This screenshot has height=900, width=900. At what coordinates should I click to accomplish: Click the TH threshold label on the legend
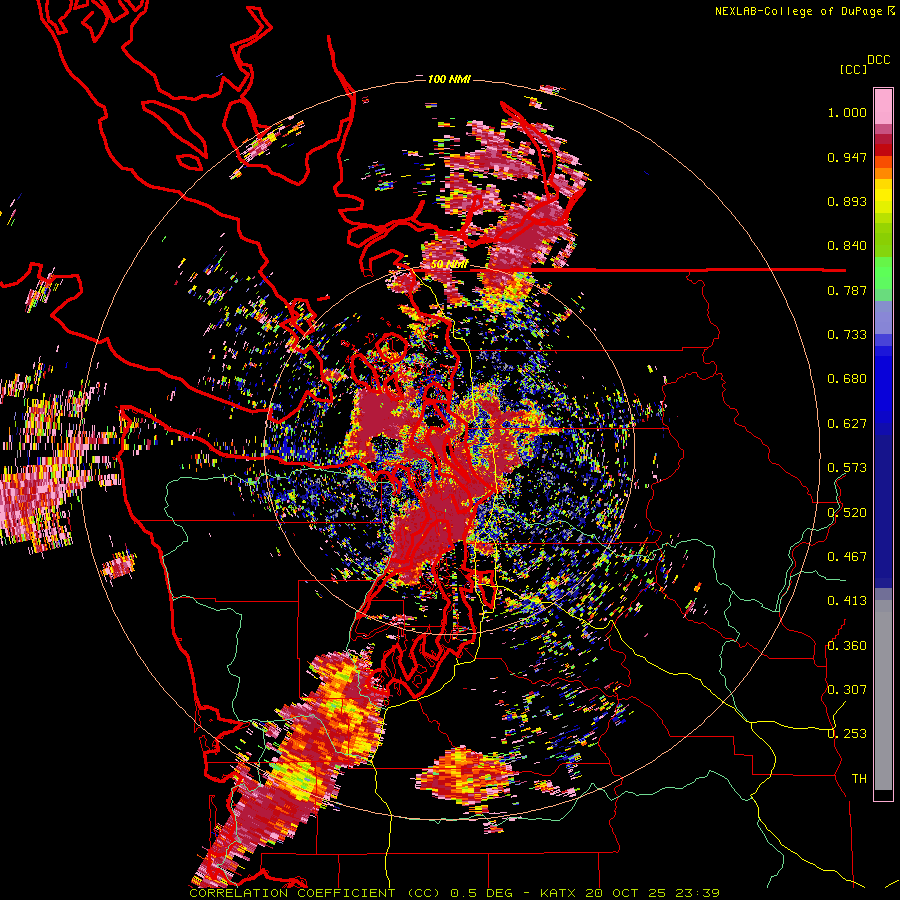tap(859, 779)
